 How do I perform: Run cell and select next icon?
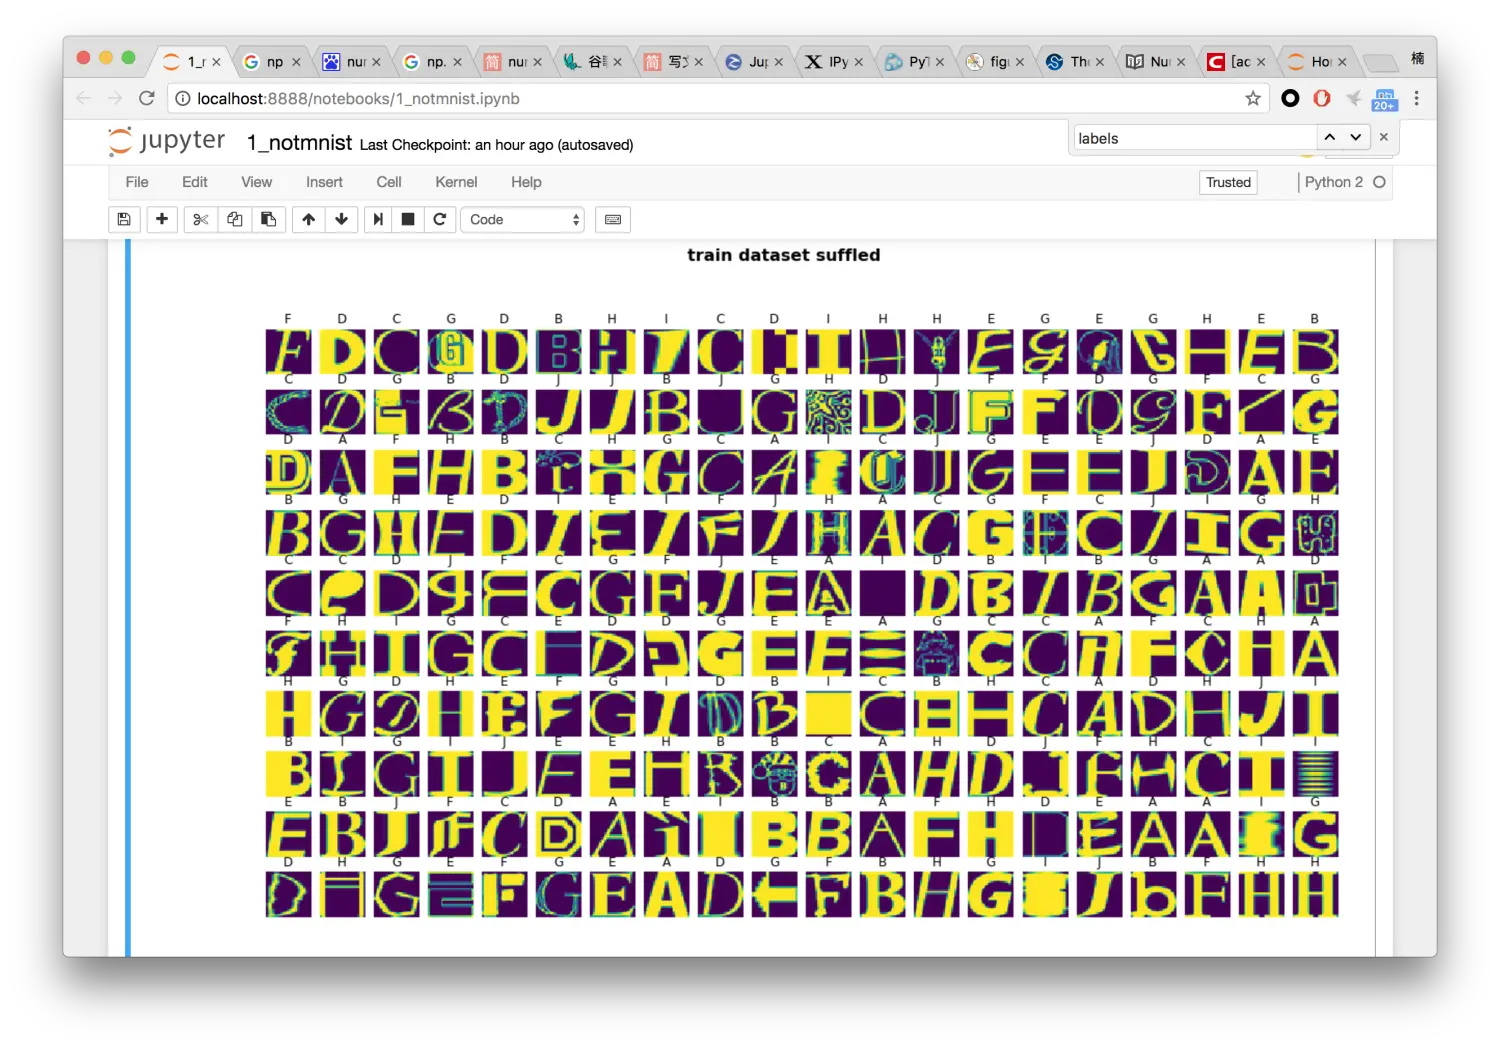(378, 219)
